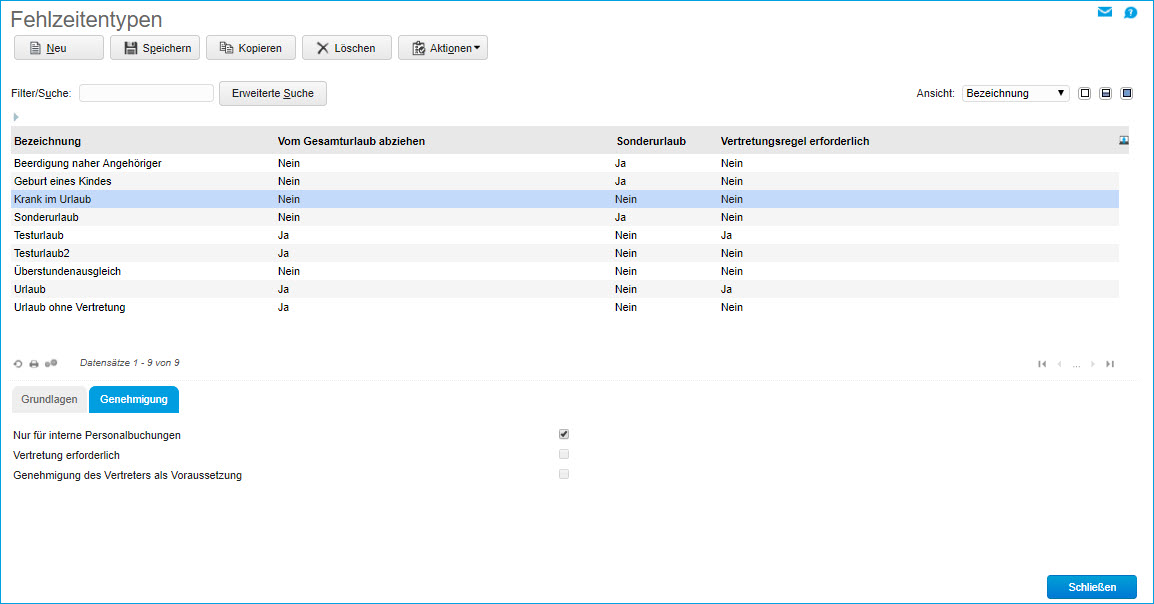Click the Schließen button

pos(1091,587)
